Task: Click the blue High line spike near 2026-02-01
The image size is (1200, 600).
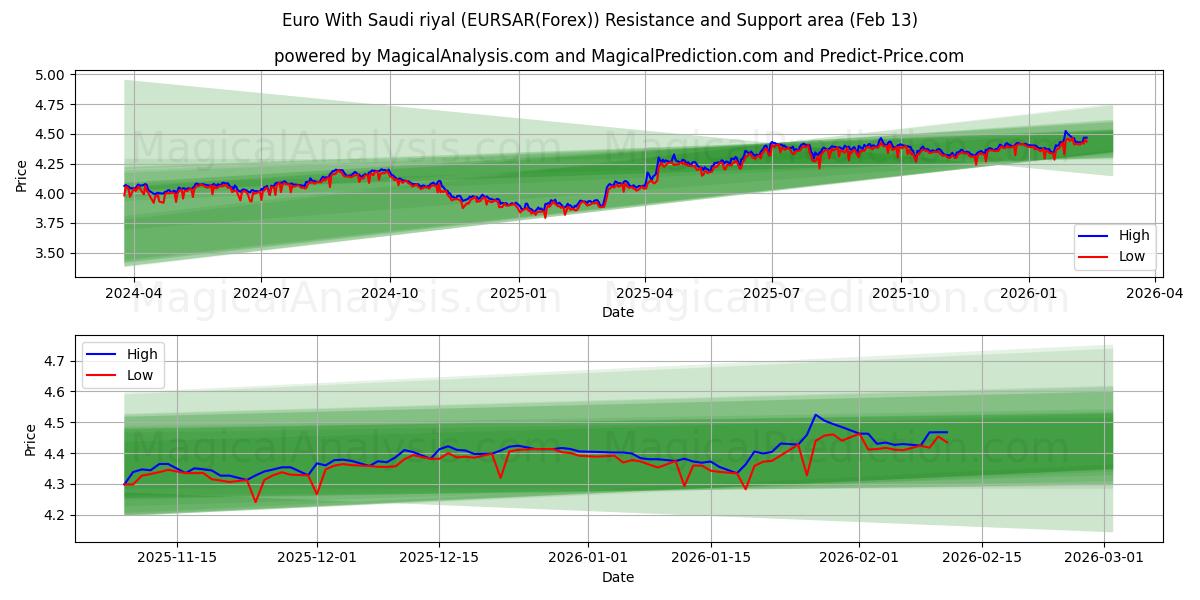Action: (x=817, y=414)
